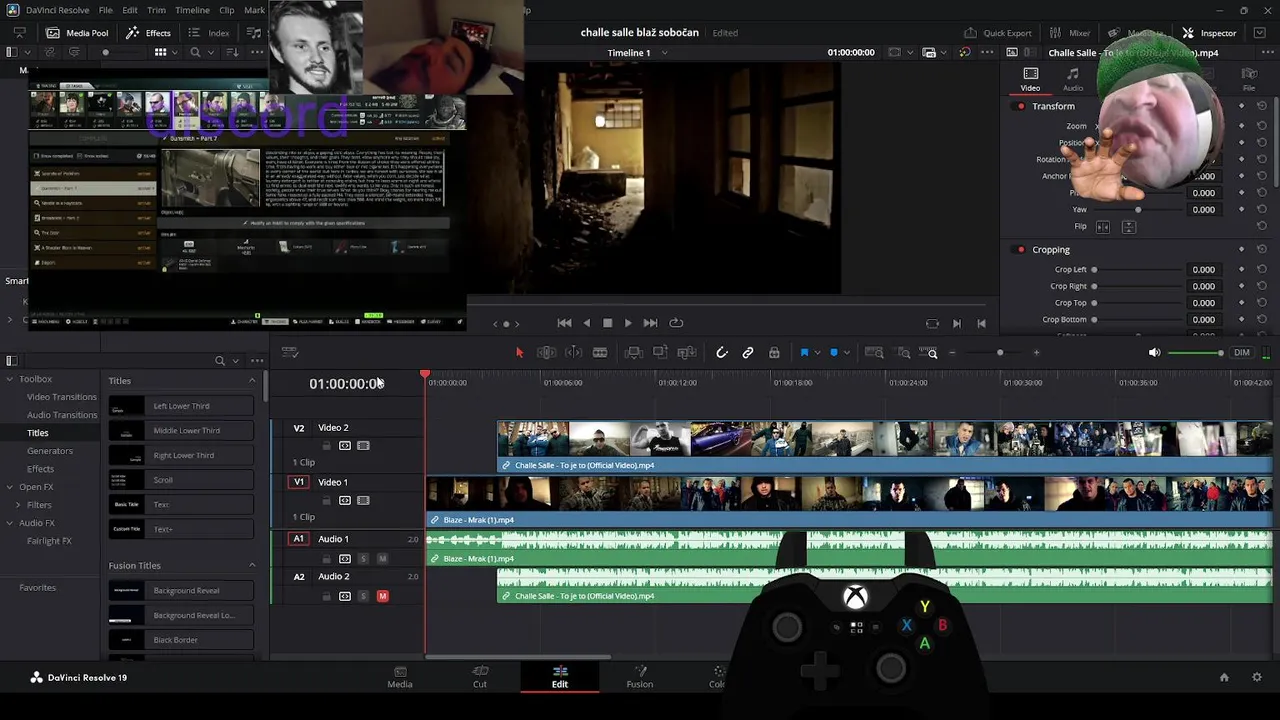Screen dimensions: 1280x720
Task: Toggle Auto Track Selector on Video 1
Action: click(x=345, y=500)
